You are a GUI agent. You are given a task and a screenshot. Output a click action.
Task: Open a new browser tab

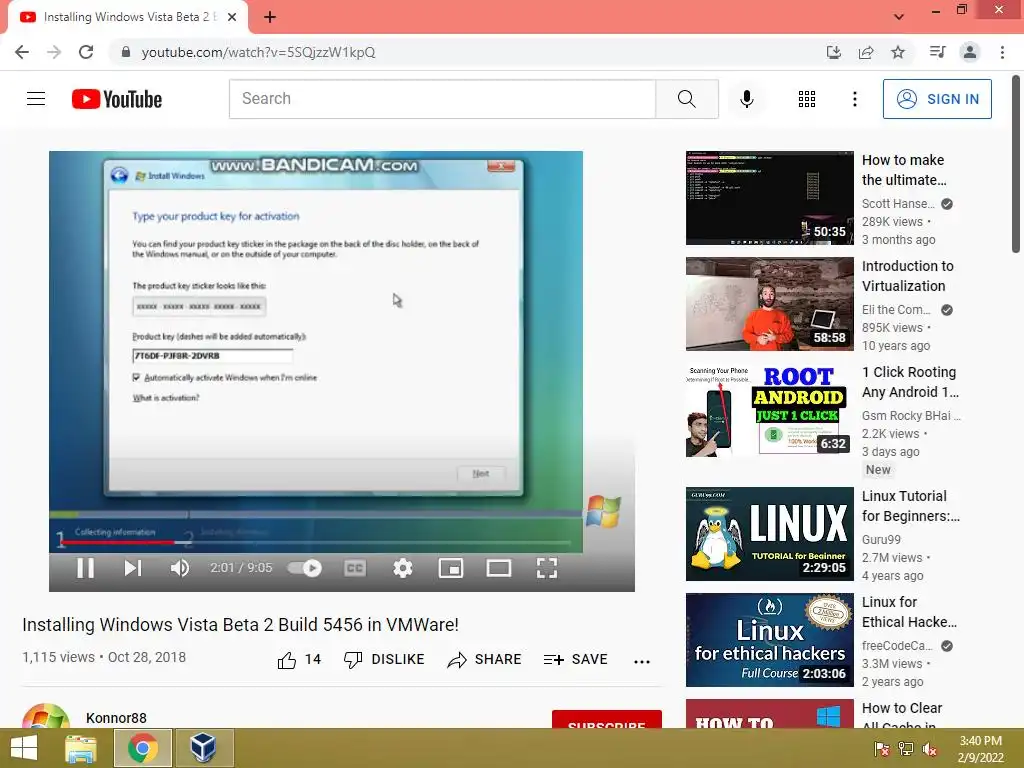pos(270,18)
